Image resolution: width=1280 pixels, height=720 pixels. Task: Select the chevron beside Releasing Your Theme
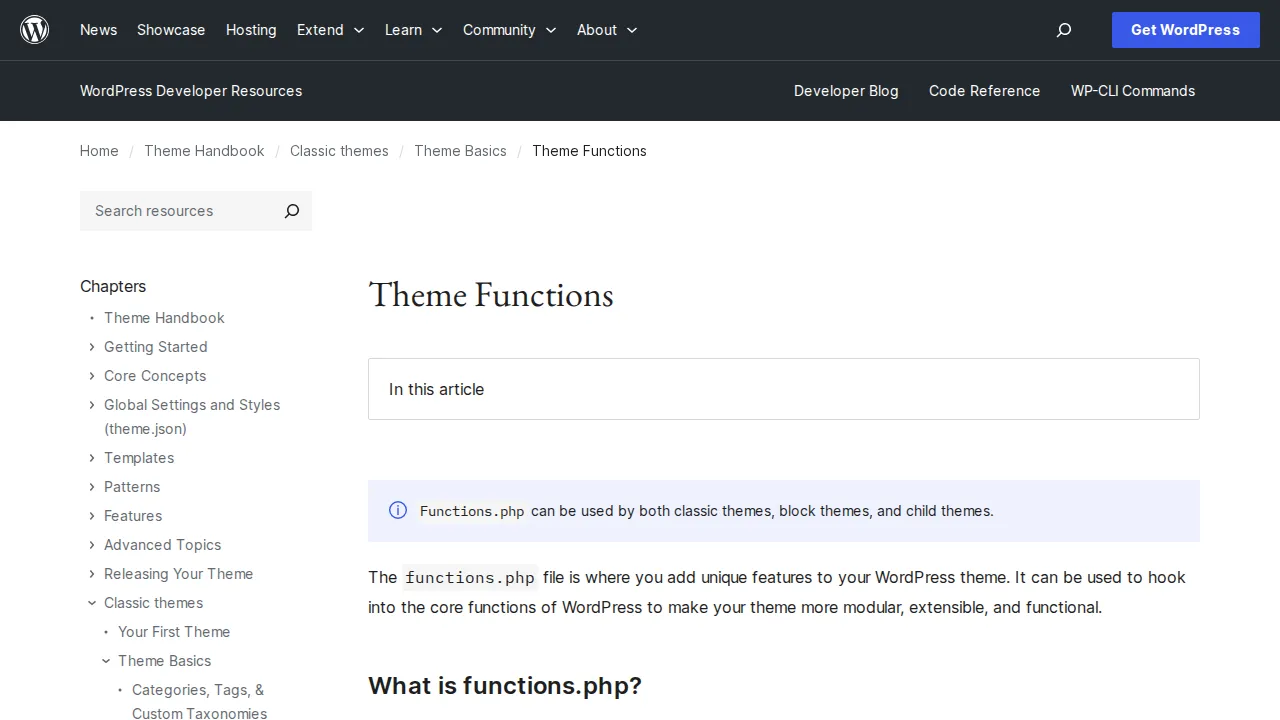(91, 574)
